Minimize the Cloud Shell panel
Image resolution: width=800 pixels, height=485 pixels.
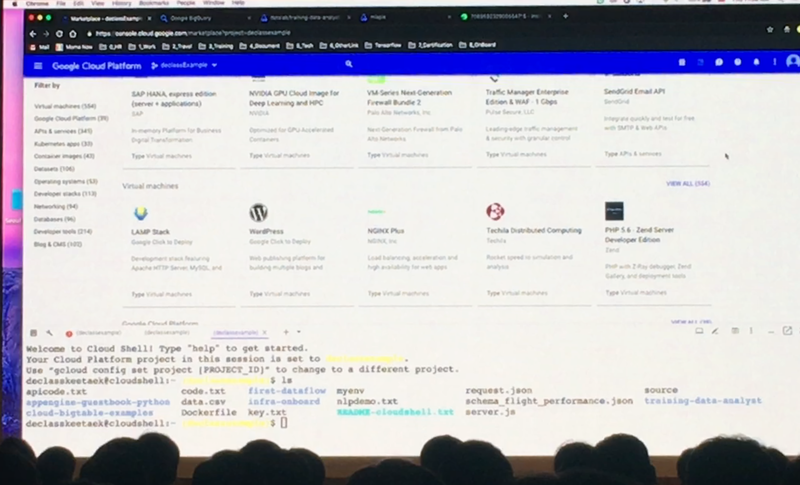tap(770, 331)
